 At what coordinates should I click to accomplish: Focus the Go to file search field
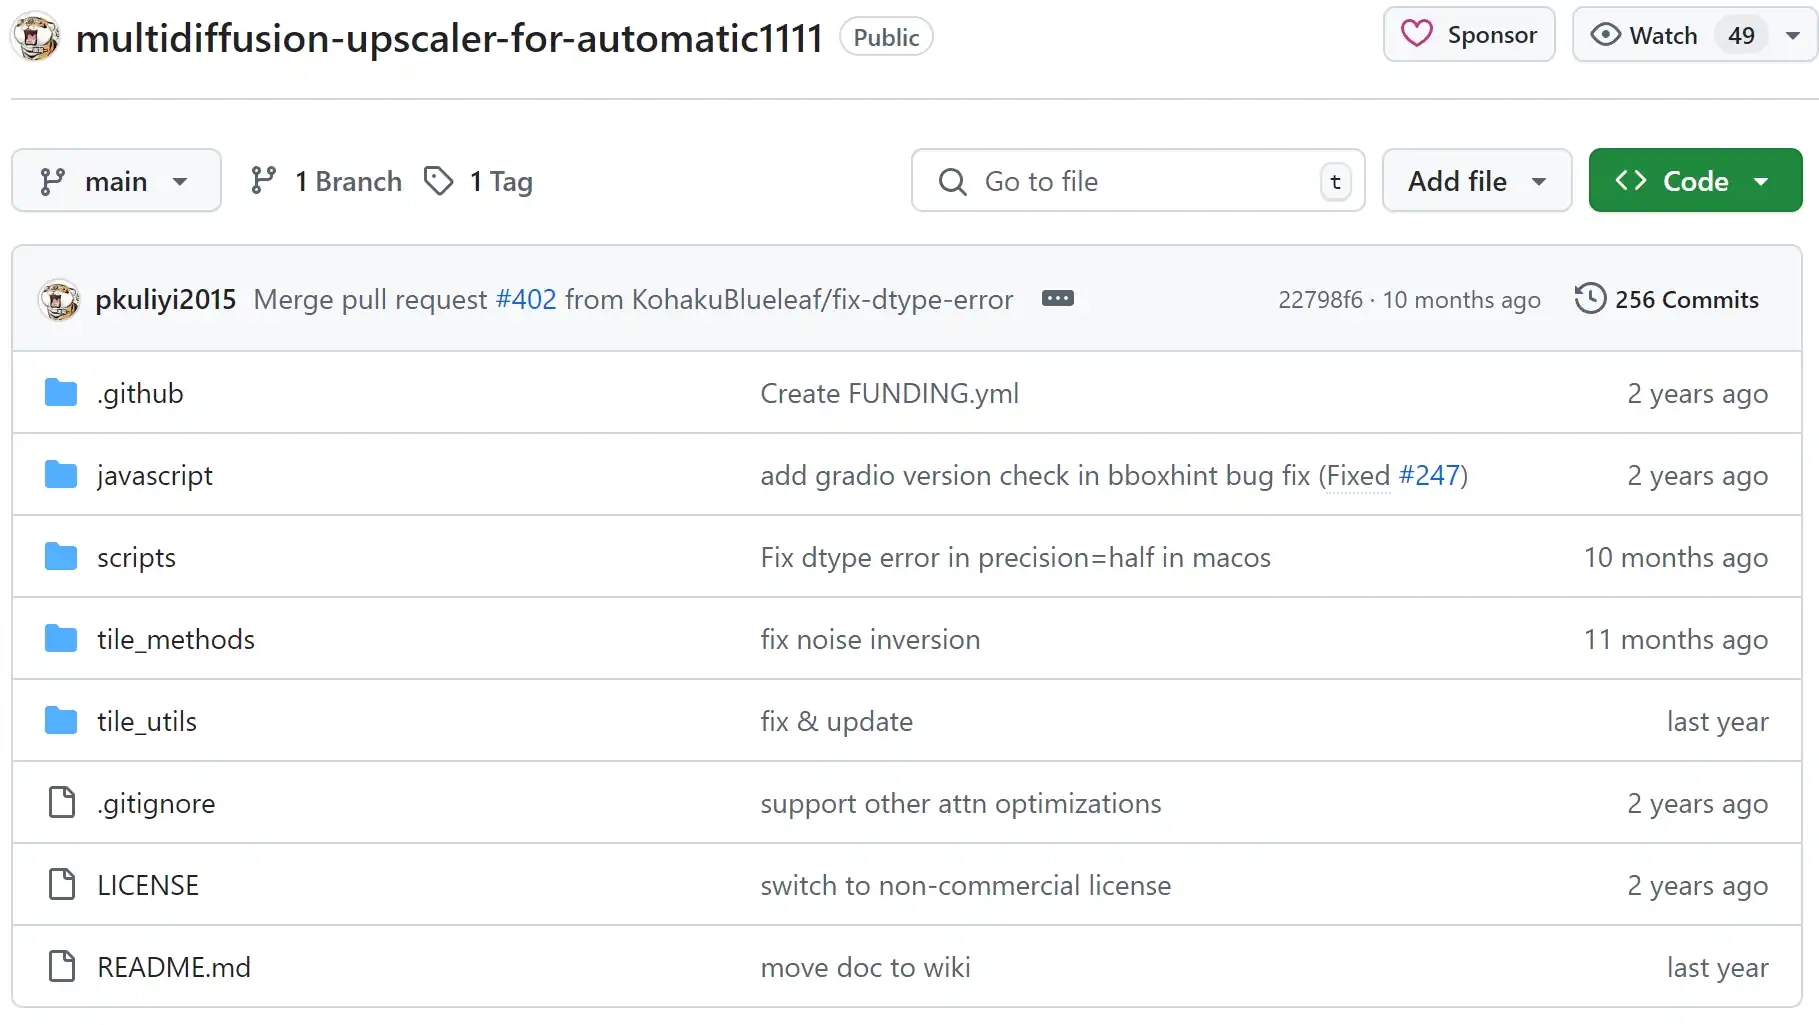(x=1138, y=180)
